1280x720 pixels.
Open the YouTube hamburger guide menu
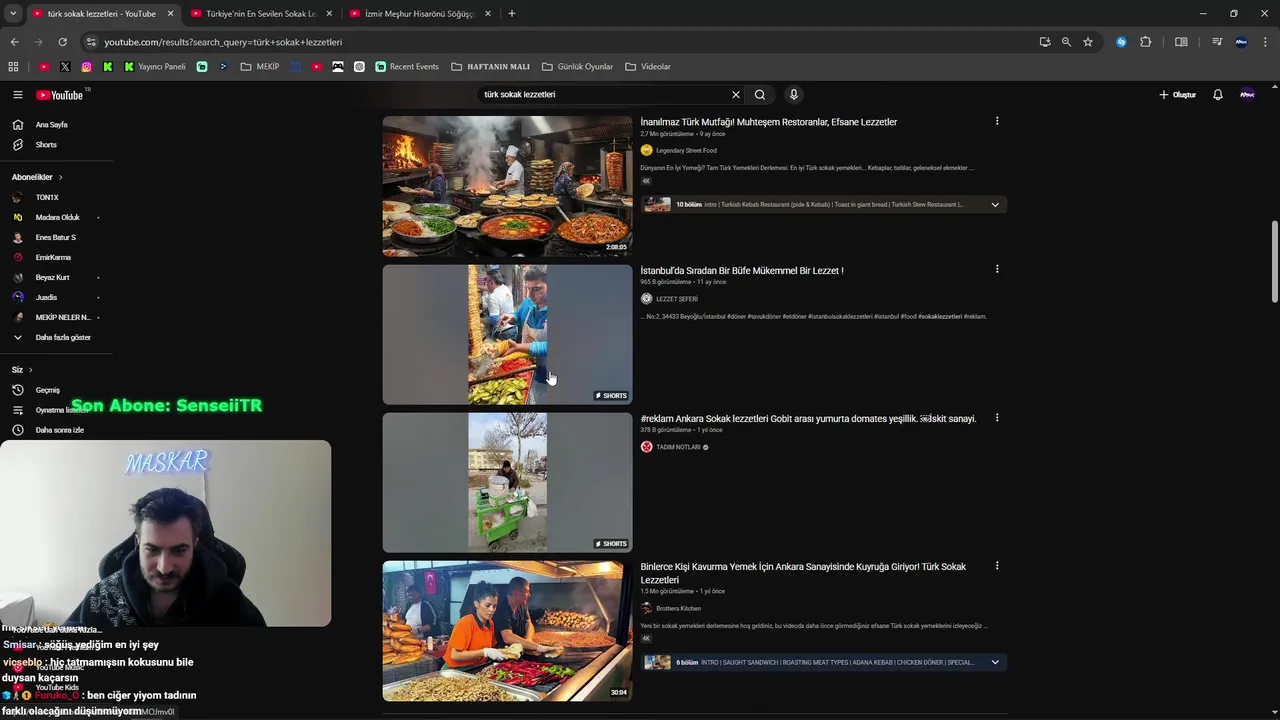pos(18,95)
